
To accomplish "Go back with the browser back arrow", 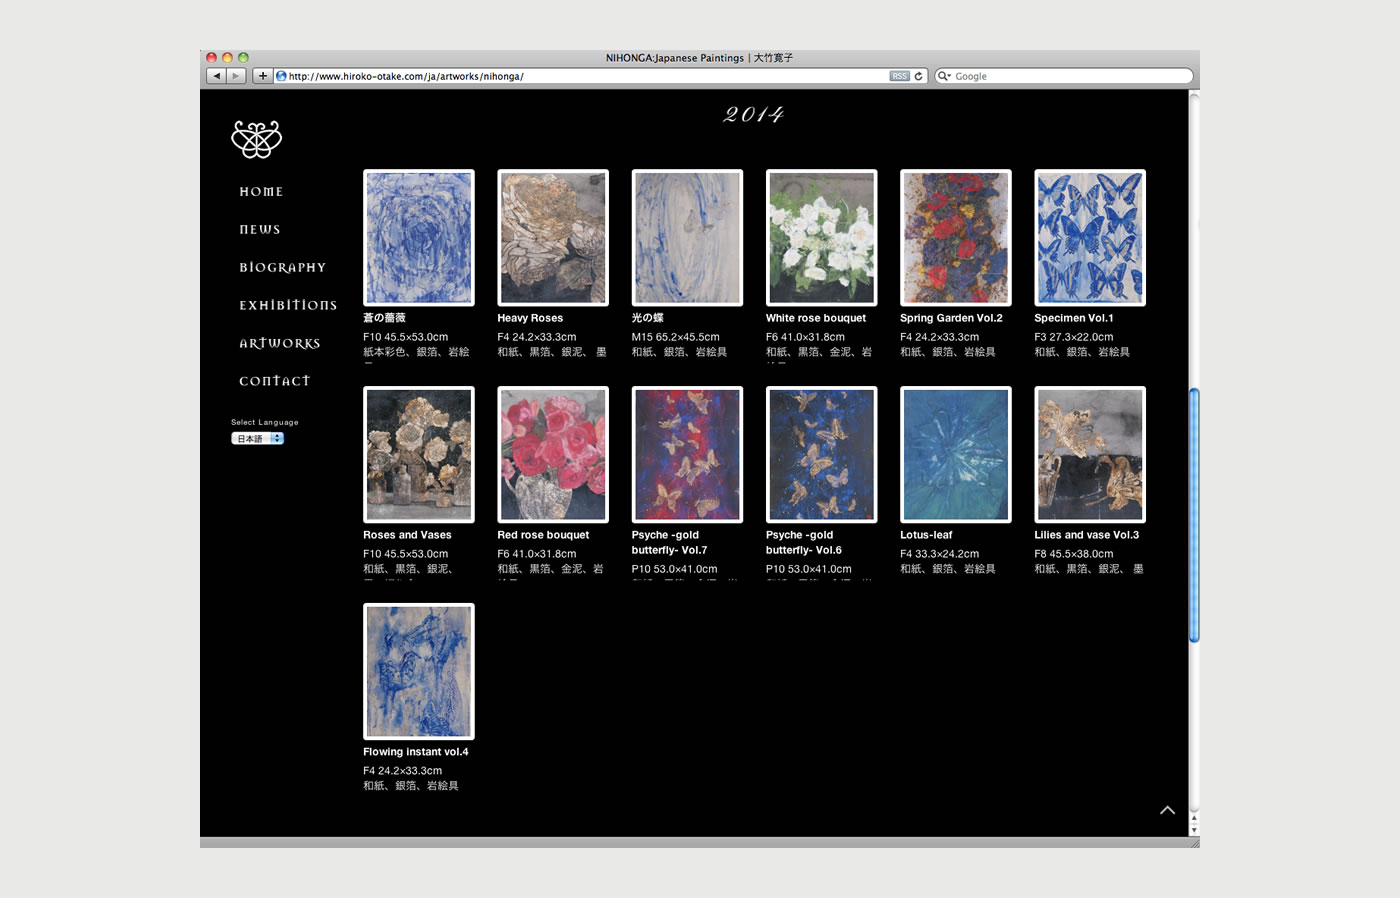I will click(216, 76).
